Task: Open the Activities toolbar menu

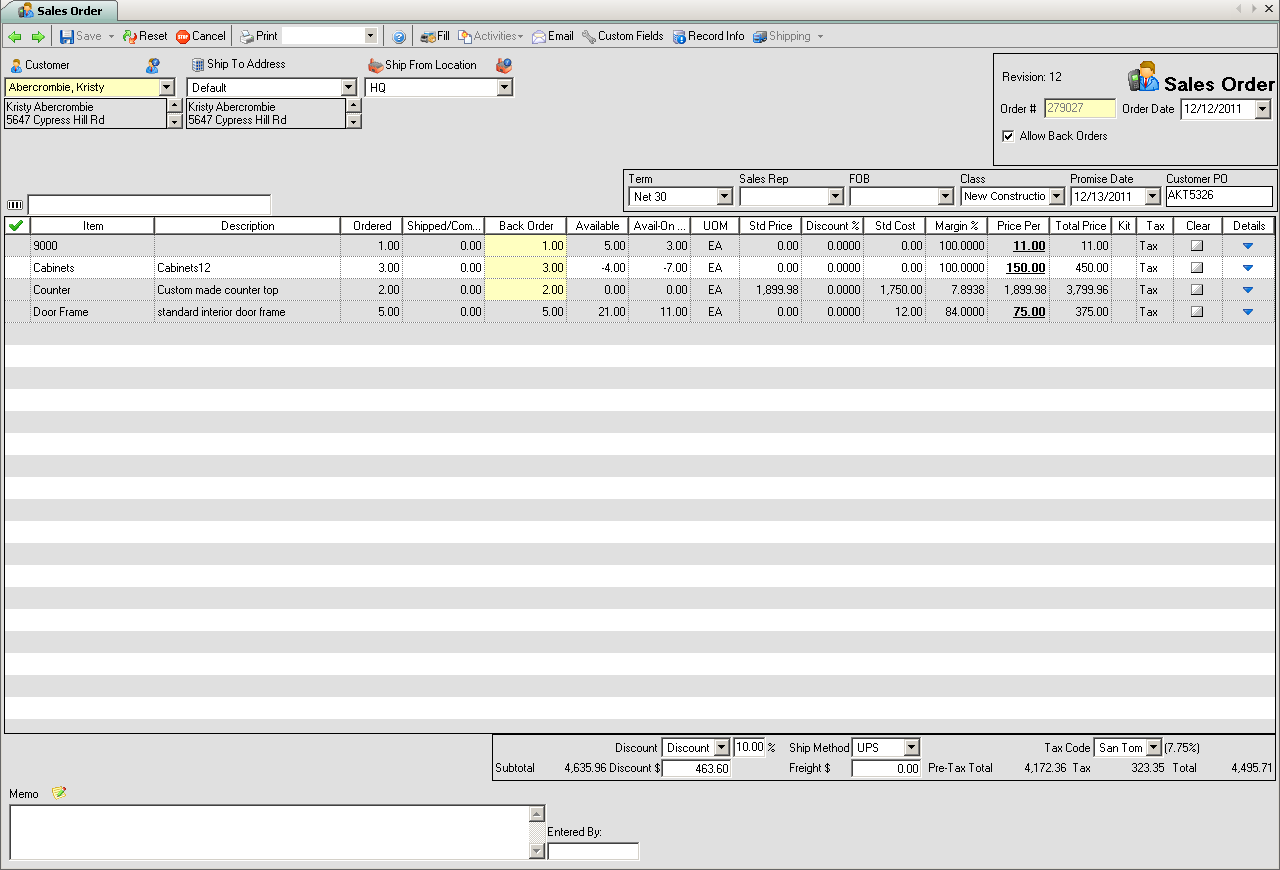Action: [x=490, y=36]
